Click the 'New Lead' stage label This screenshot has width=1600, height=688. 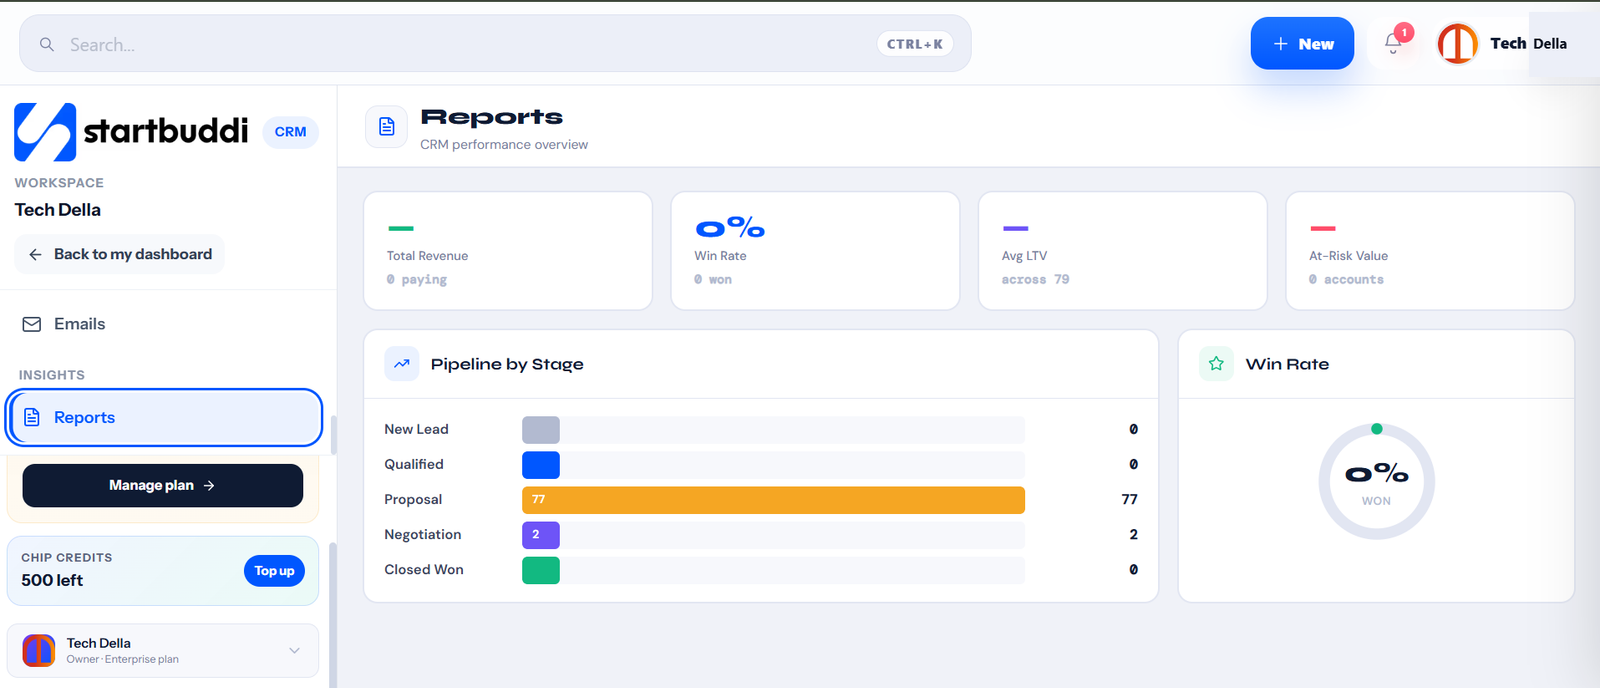[416, 429]
